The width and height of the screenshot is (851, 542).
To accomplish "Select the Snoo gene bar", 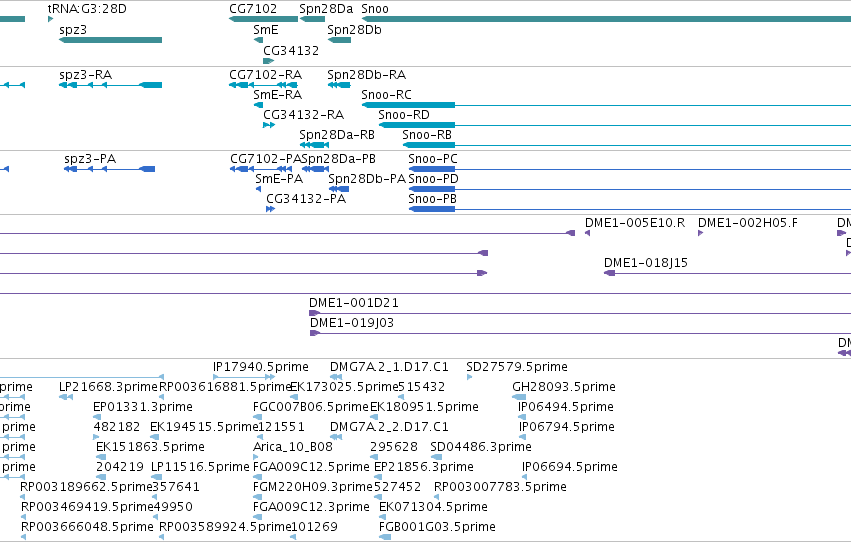I will point(606,20).
